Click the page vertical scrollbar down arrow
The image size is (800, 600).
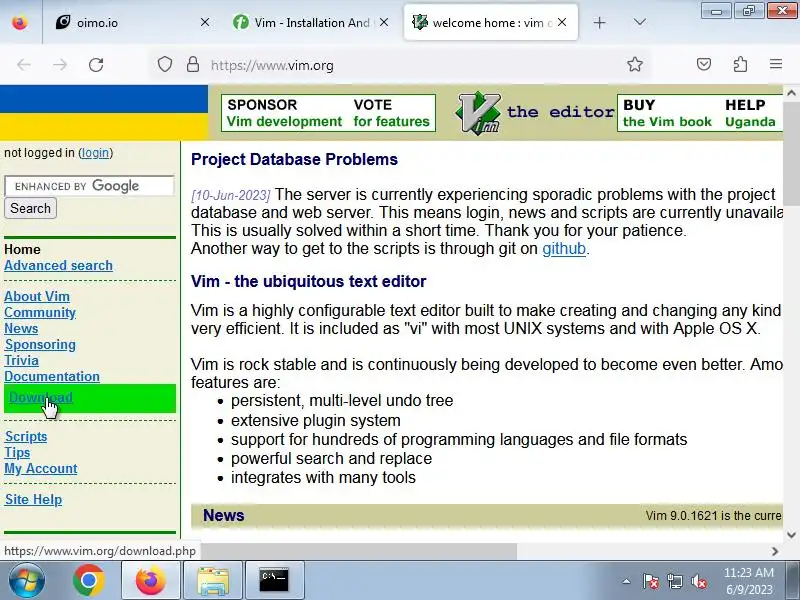791,535
